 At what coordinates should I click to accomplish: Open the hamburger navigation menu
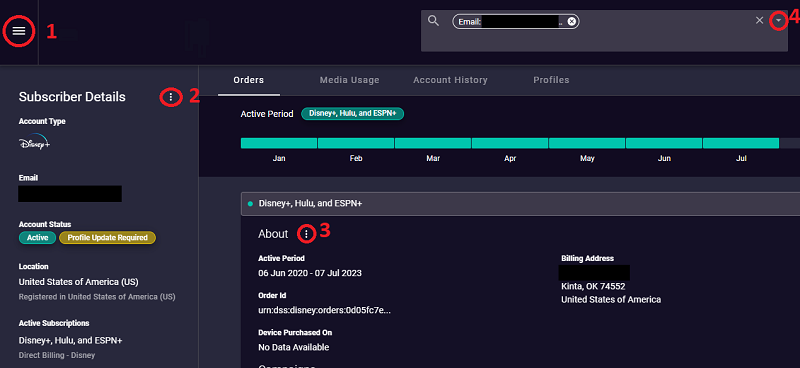click(19, 31)
